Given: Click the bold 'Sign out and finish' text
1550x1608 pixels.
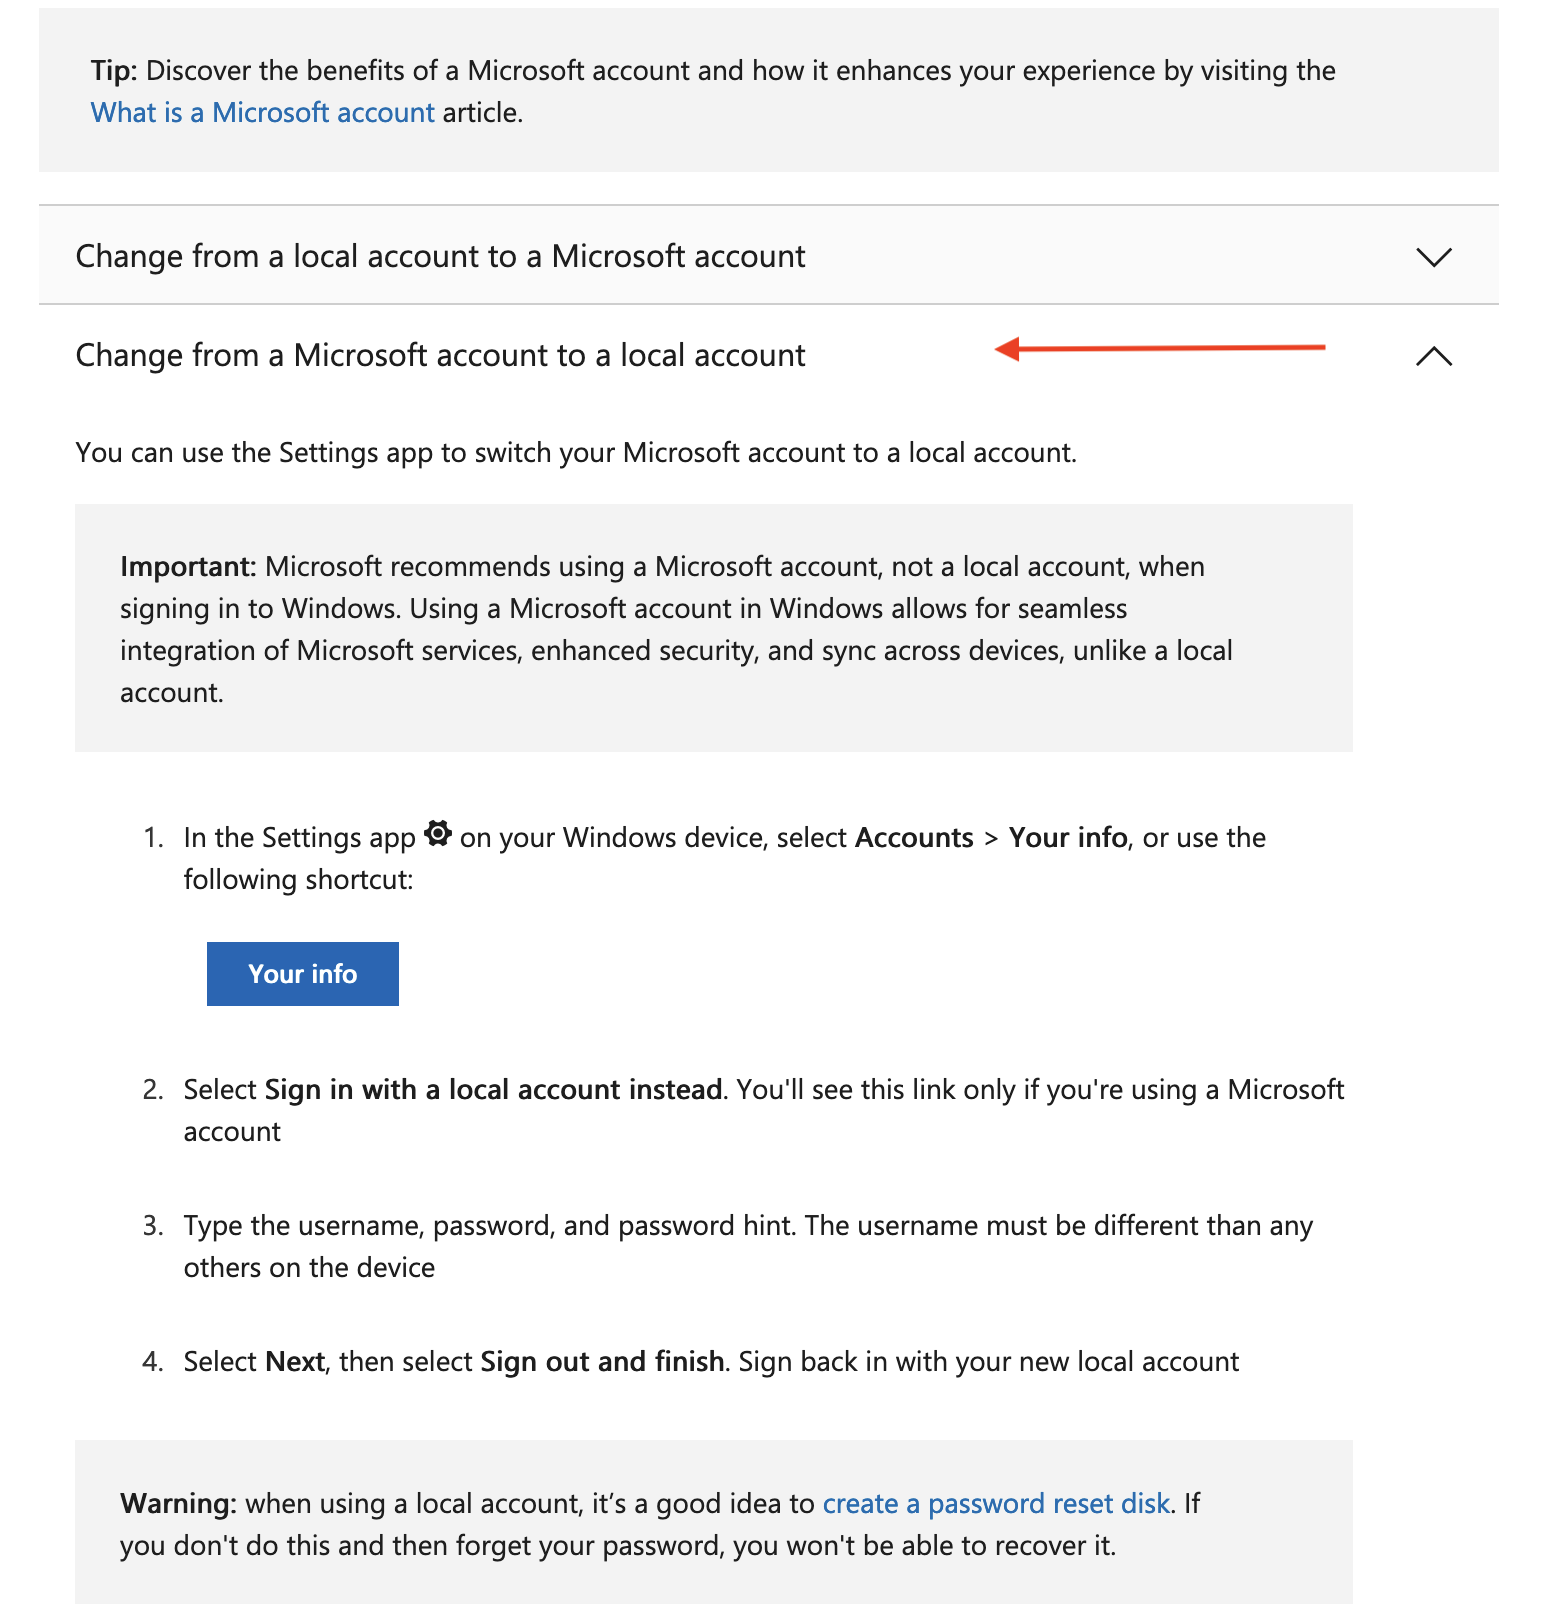Looking at the screenshot, I should click(602, 1362).
